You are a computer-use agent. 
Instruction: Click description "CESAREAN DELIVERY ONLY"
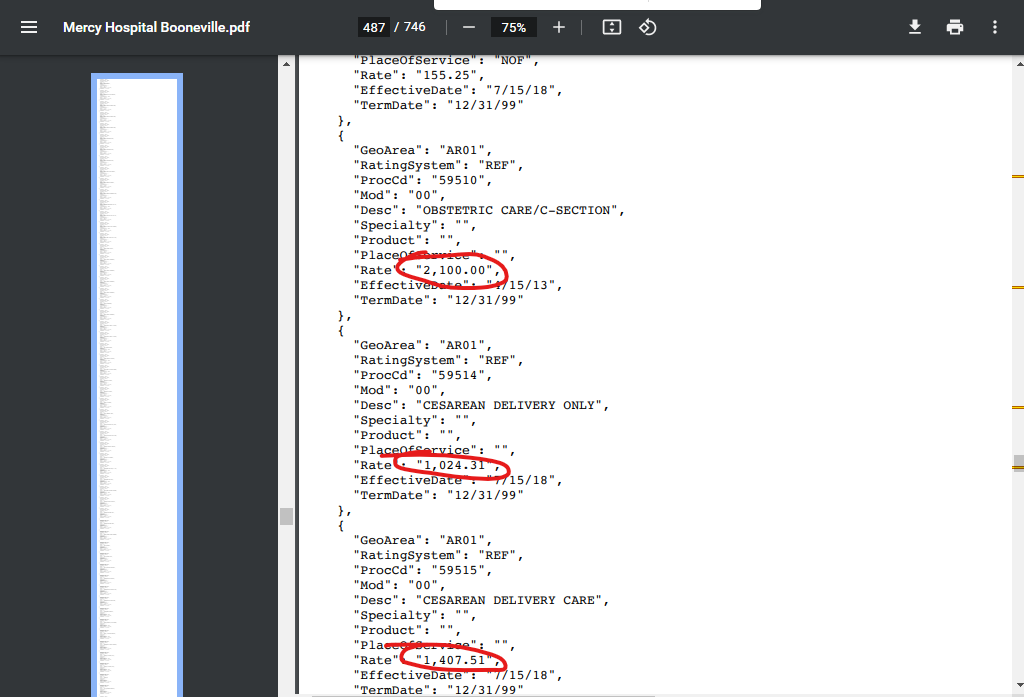[509, 405]
